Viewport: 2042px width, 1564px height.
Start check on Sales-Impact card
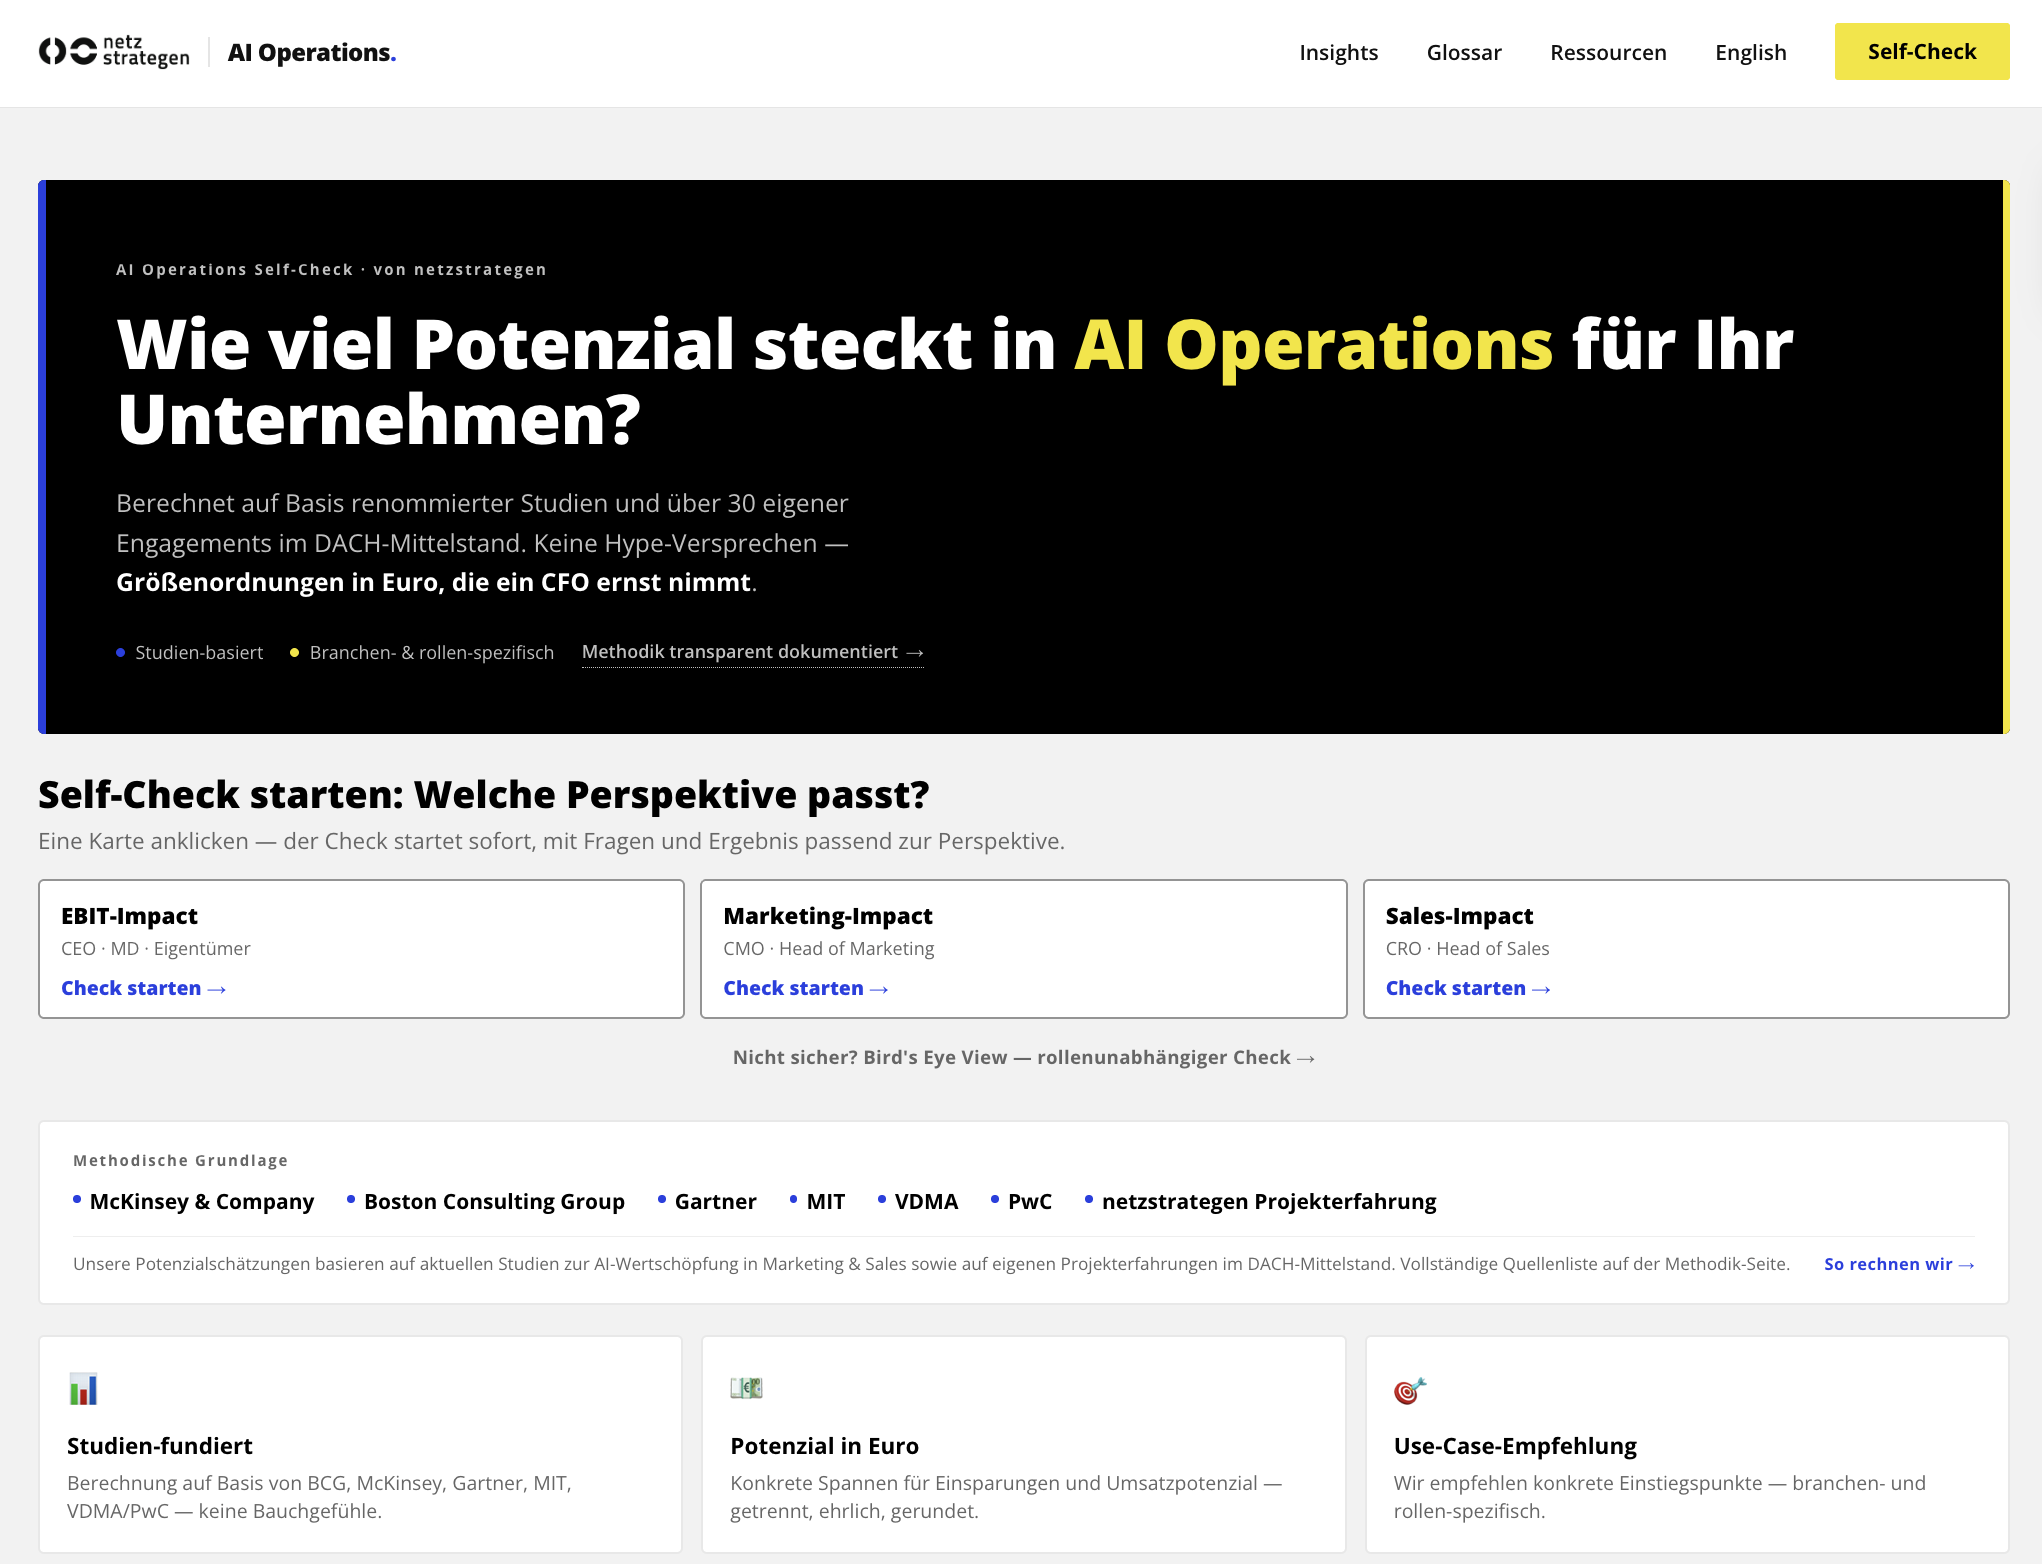tap(1467, 988)
